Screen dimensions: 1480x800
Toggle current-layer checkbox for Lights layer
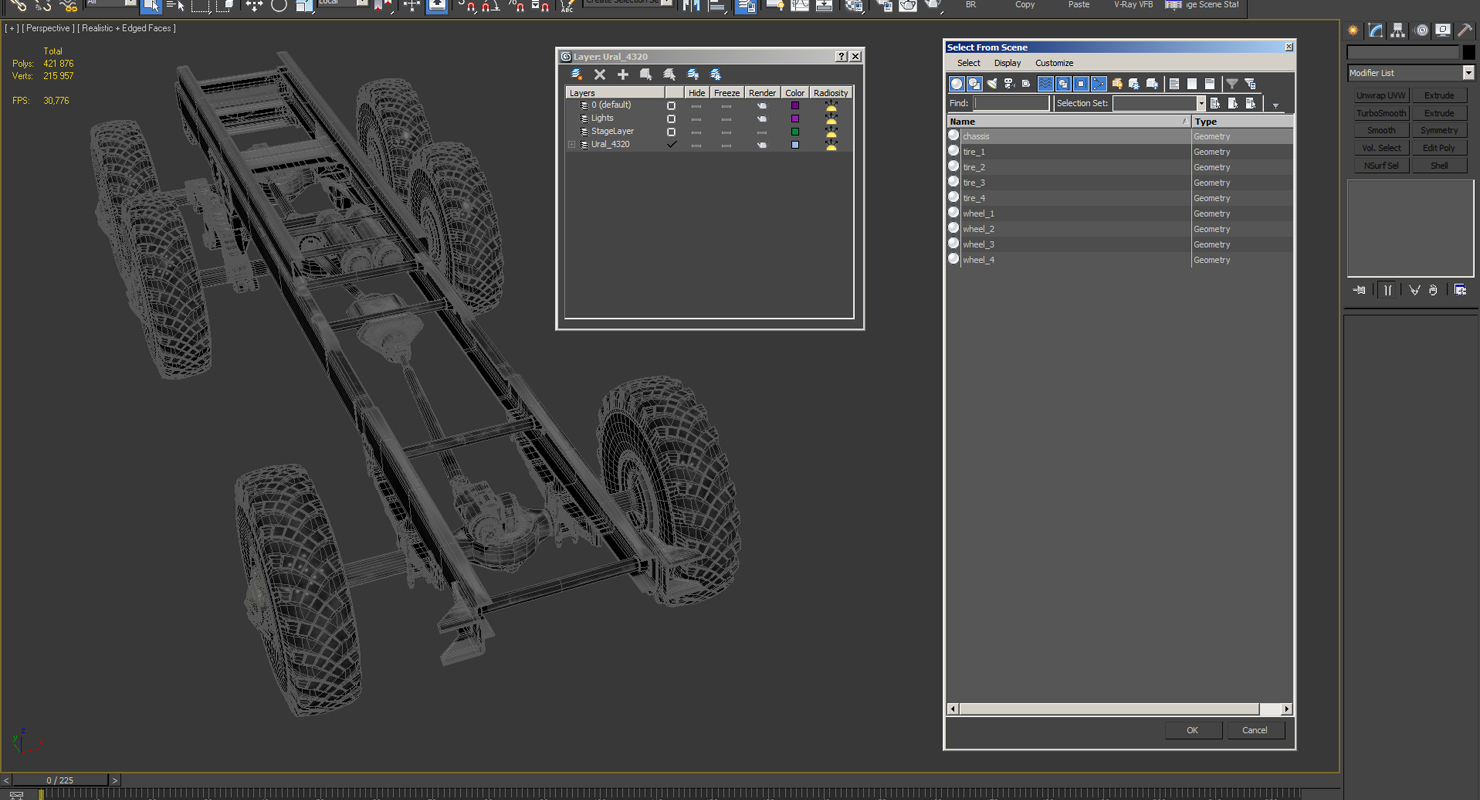coord(671,118)
